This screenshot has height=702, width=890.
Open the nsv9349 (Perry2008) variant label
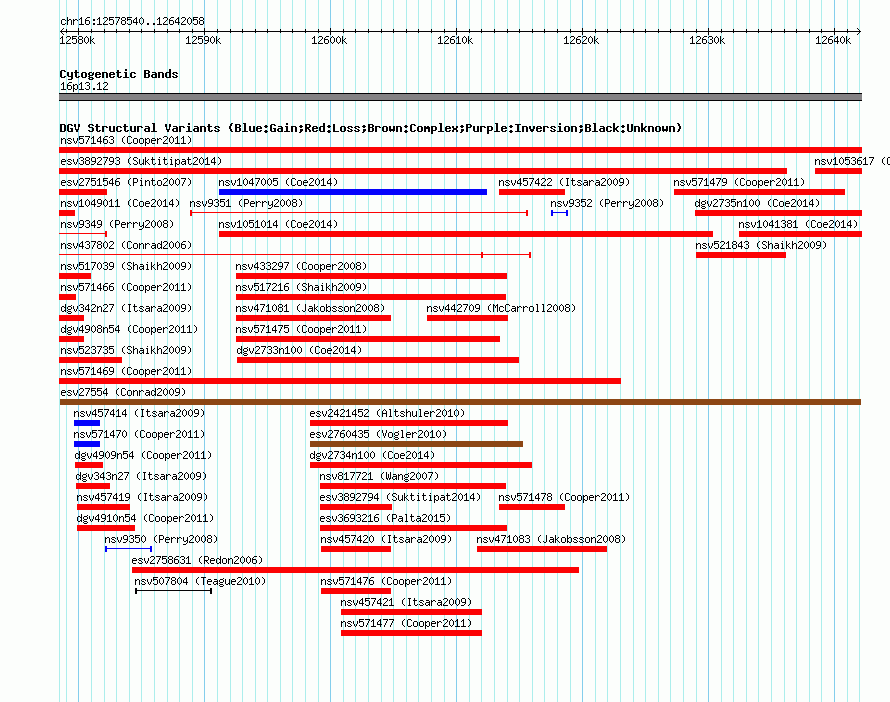click(x=117, y=224)
